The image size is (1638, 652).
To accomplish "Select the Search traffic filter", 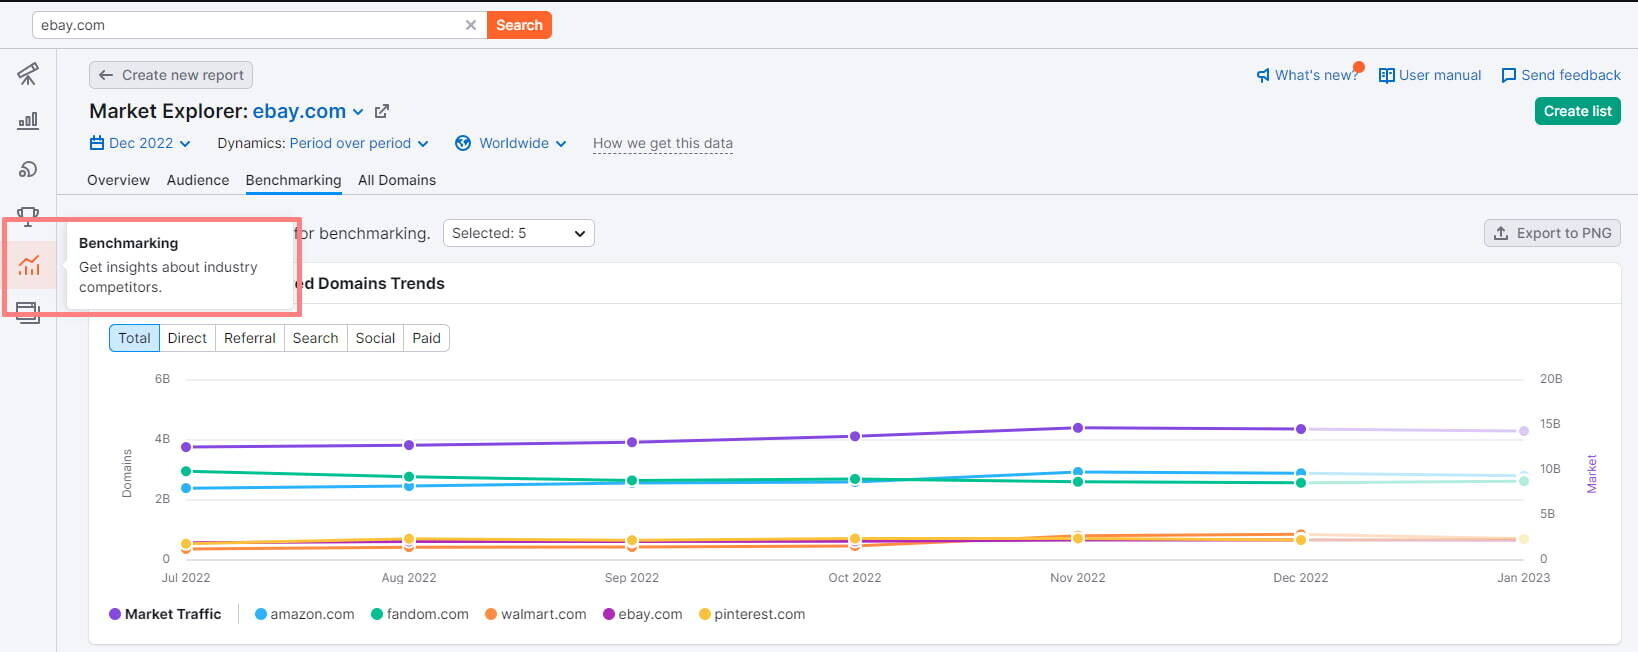I will coord(315,338).
